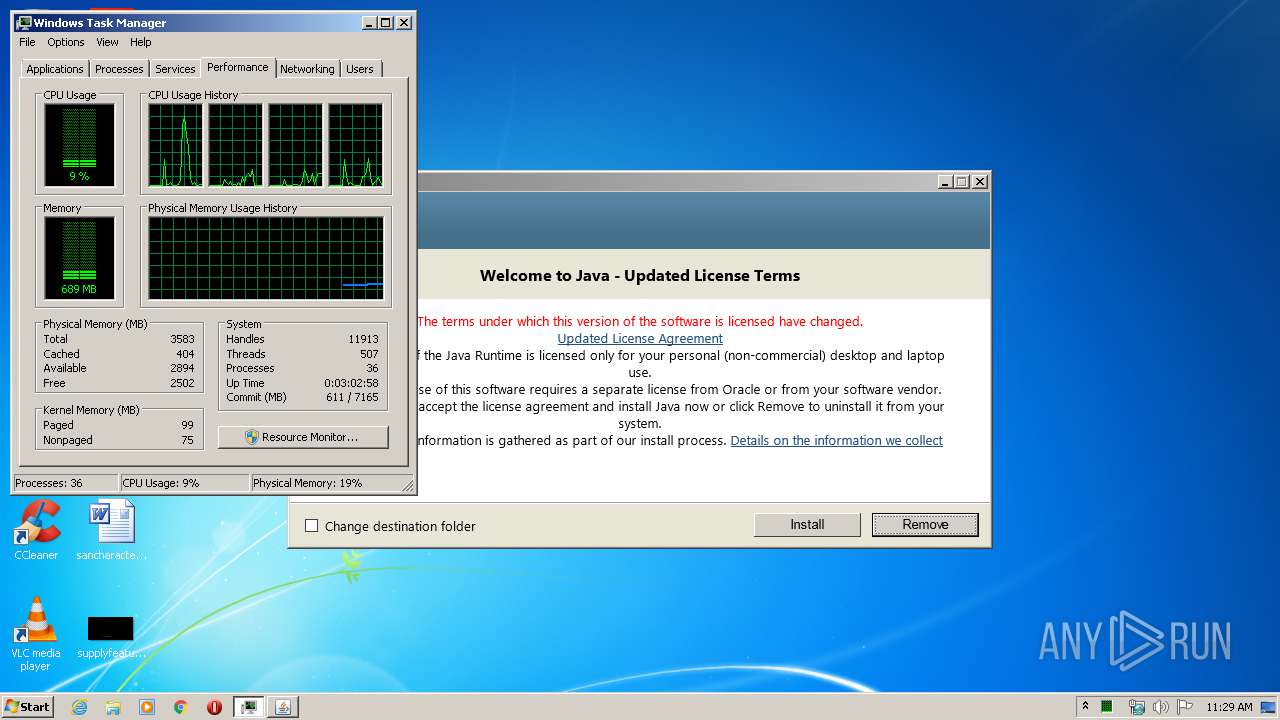
Task: Open the Help menu in Task Manager
Action: (141, 42)
